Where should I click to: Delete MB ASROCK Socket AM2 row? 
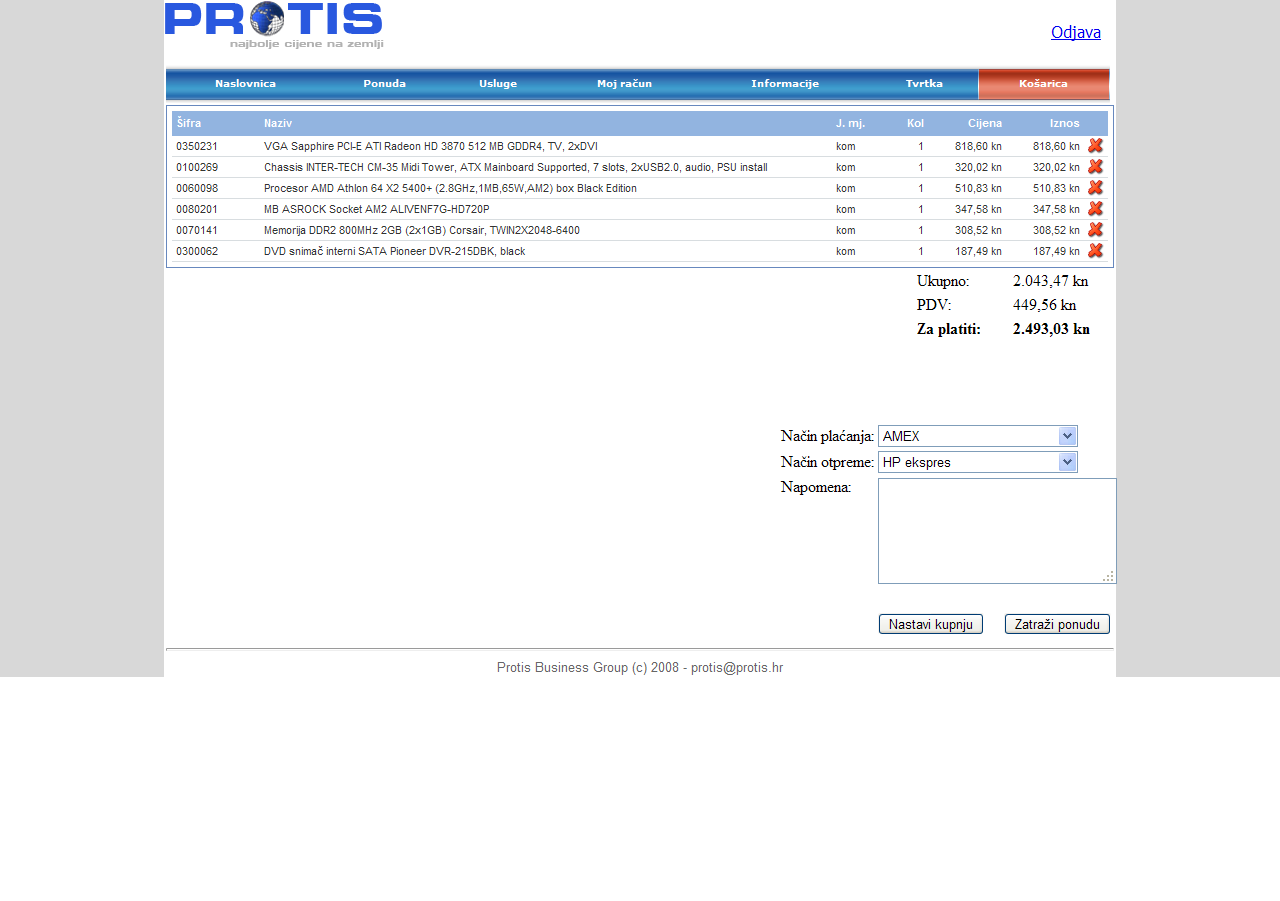point(1095,209)
